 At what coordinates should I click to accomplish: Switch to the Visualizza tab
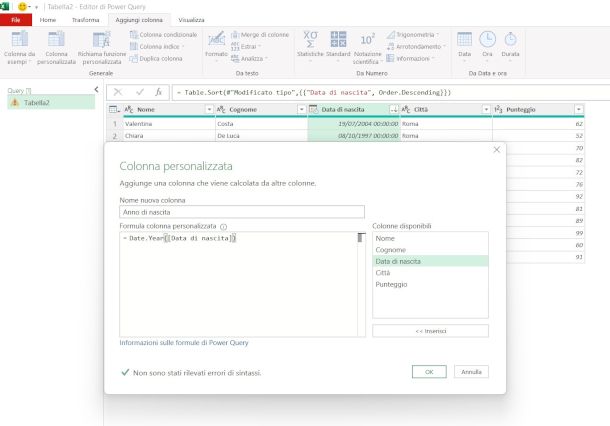click(x=191, y=20)
